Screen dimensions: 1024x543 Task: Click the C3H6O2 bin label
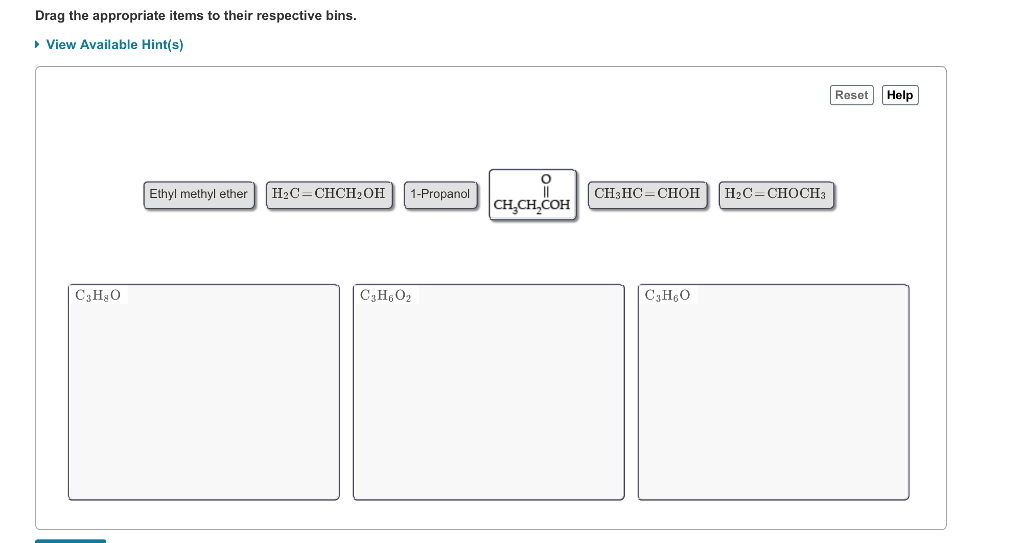pos(385,295)
